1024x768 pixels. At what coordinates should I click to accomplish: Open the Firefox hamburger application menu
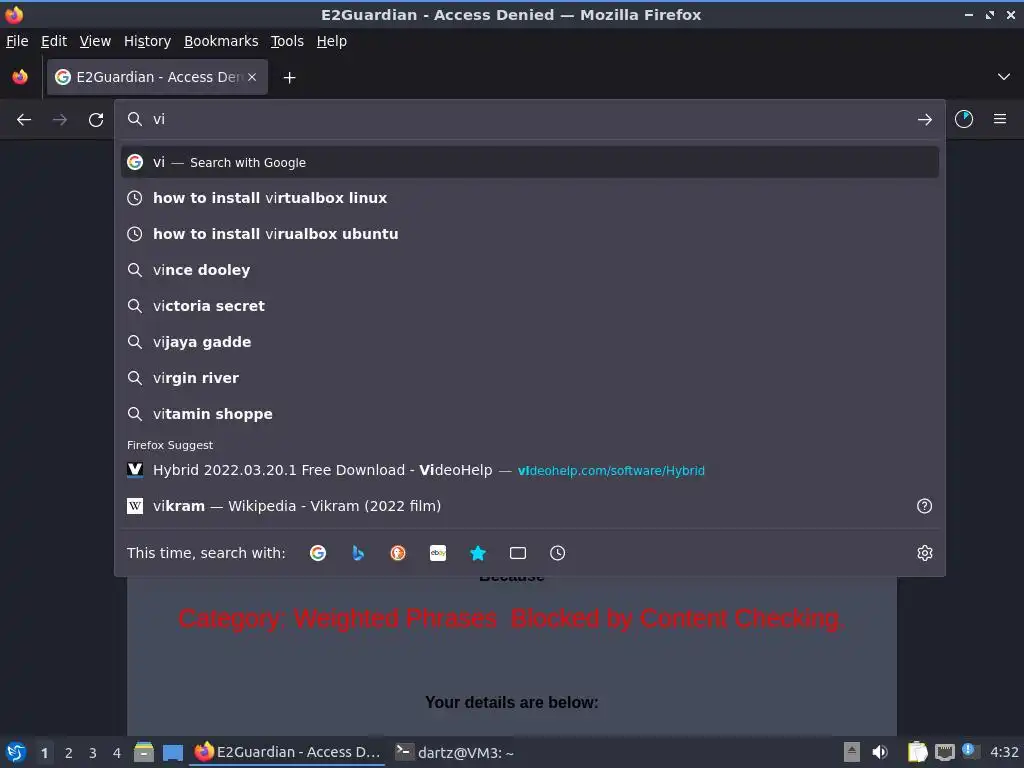1000,119
